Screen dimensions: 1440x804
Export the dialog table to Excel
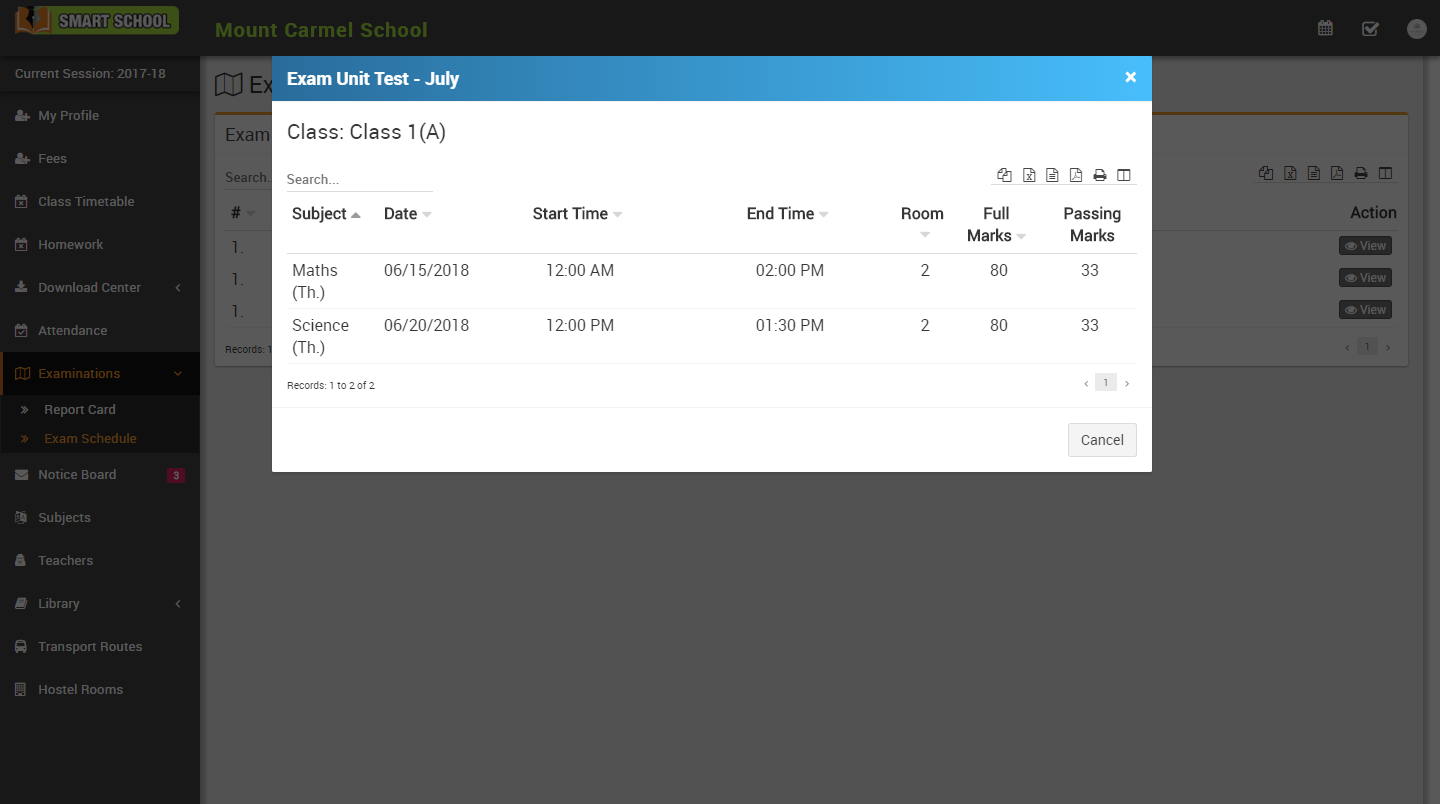click(x=1028, y=175)
